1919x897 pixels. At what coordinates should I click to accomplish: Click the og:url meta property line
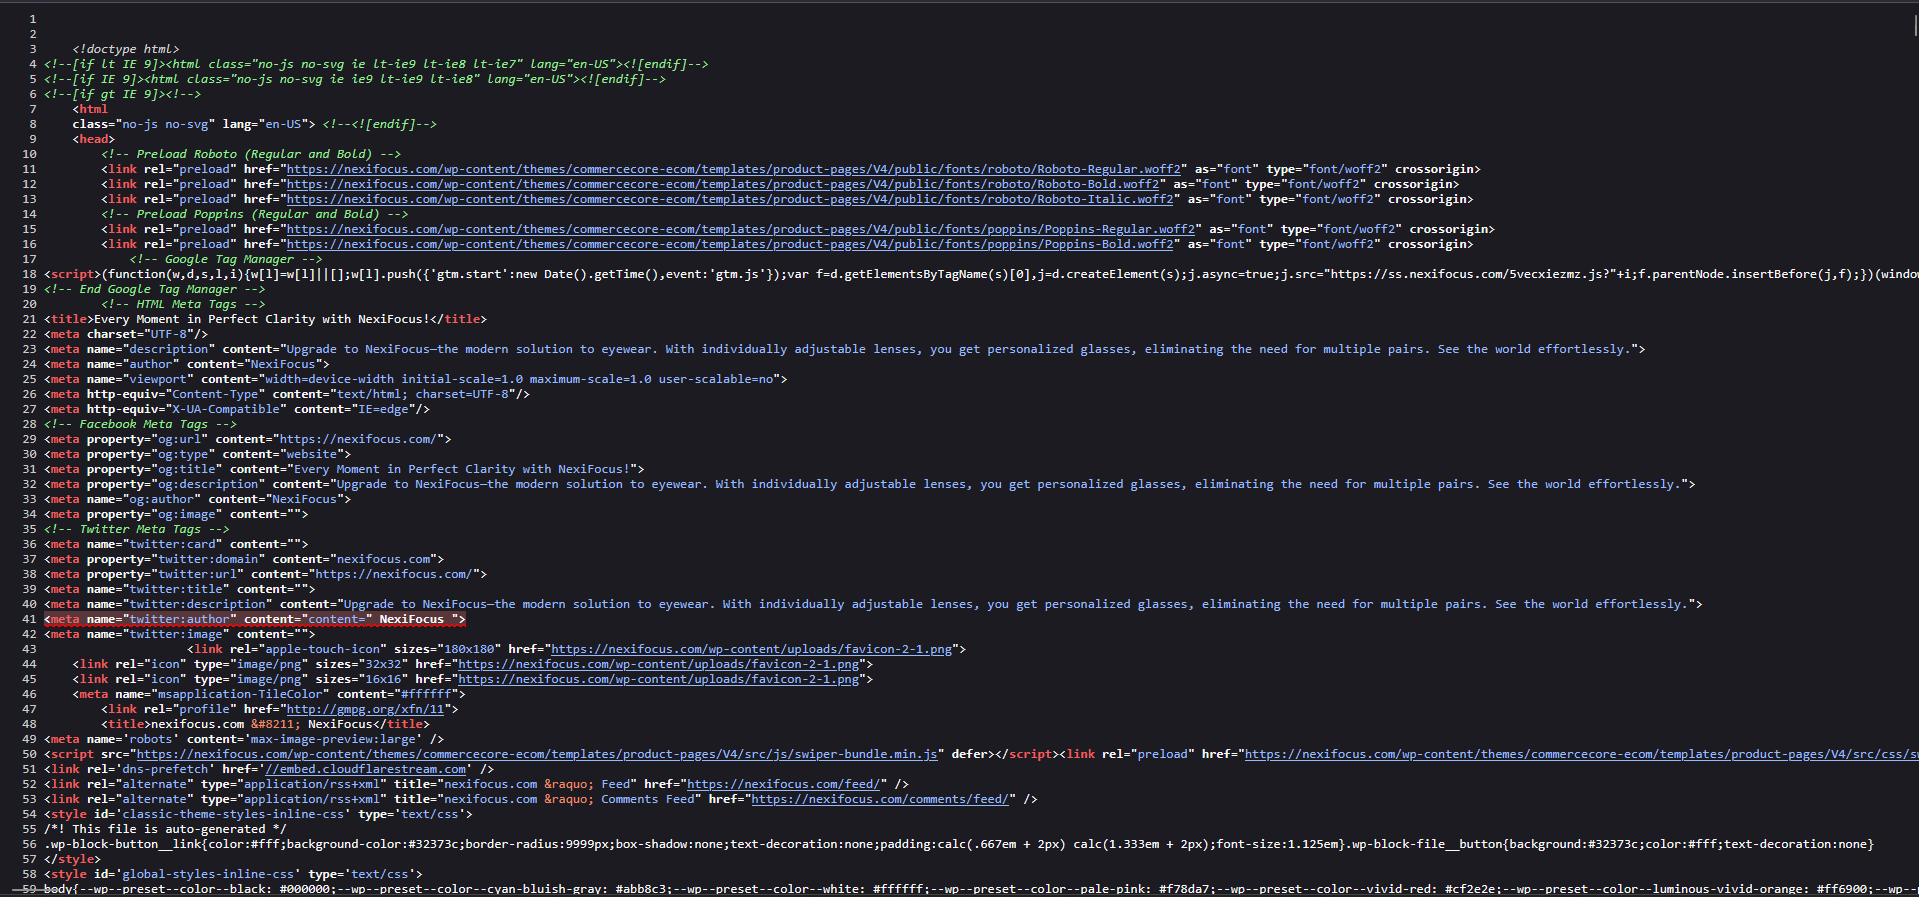point(248,439)
